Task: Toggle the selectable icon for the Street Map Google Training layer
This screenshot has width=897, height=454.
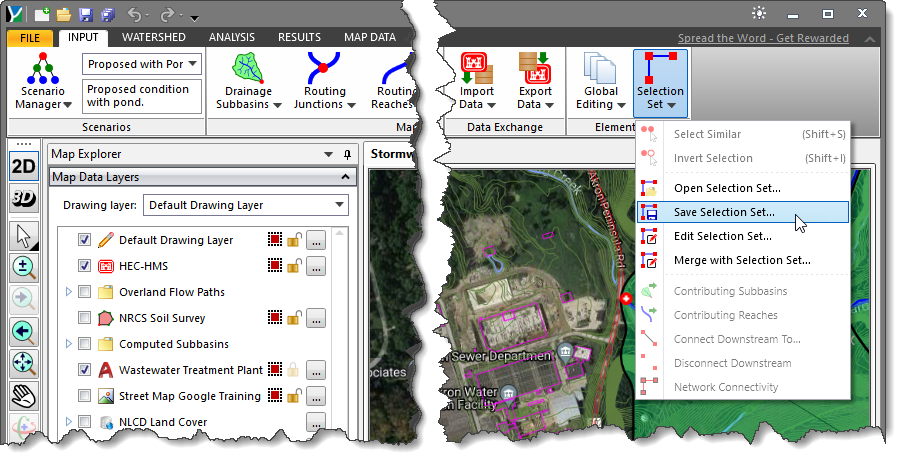Action: click(x=275, y=396)
